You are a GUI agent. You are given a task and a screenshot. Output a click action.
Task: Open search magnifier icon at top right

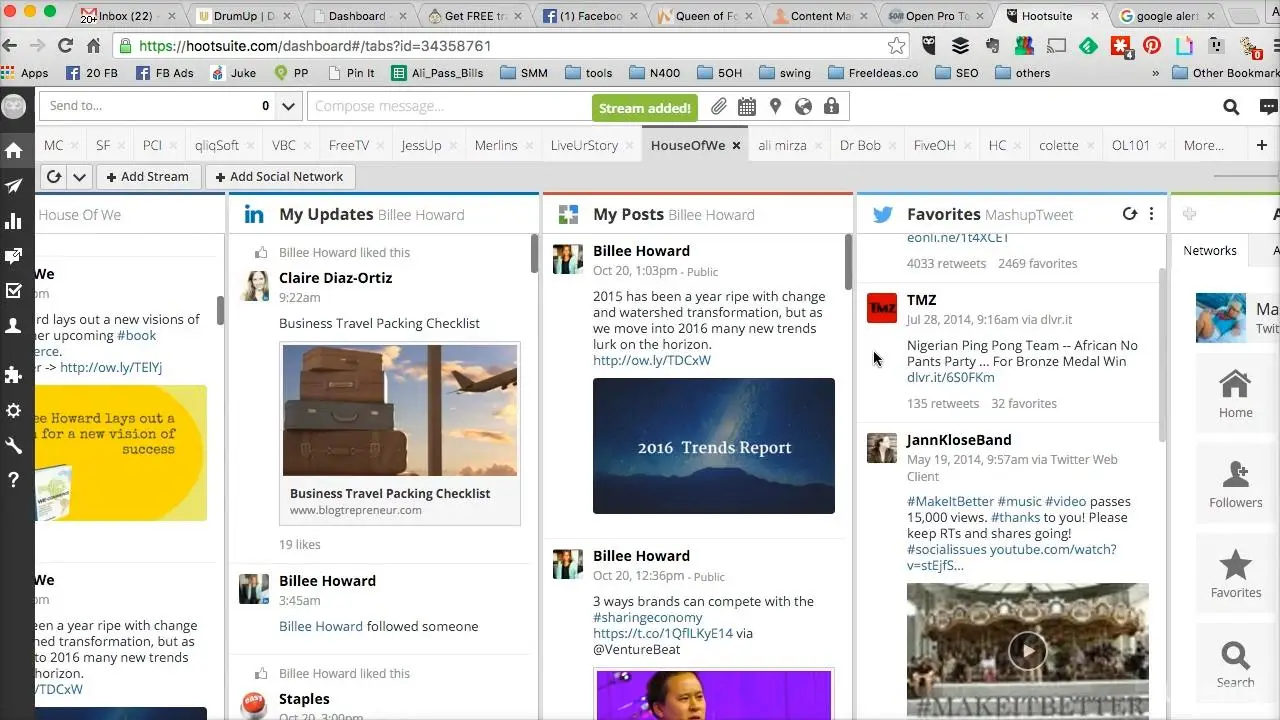coord(1231,107)
